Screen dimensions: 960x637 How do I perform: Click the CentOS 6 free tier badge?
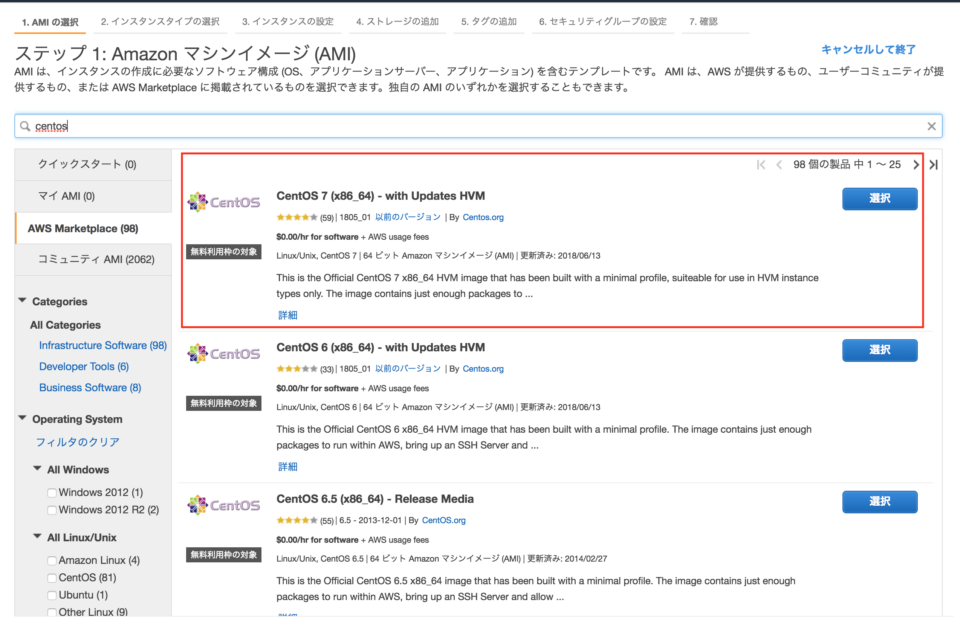[x=224, y=403]
